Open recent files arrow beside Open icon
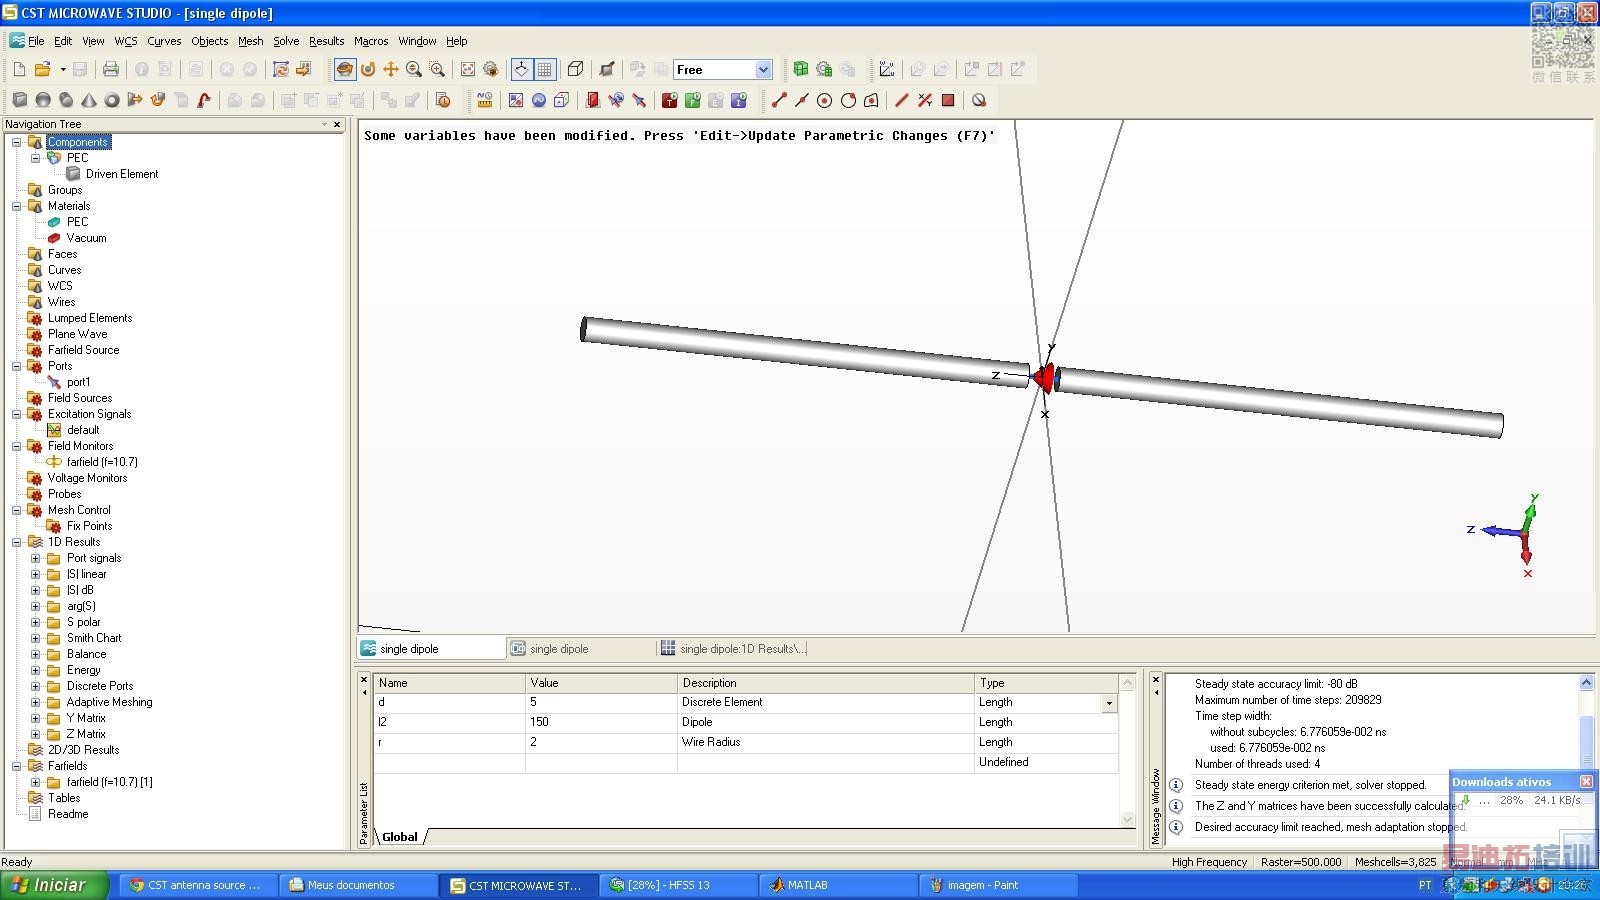This screenshot has width=1600, height=900. [62, 69]
